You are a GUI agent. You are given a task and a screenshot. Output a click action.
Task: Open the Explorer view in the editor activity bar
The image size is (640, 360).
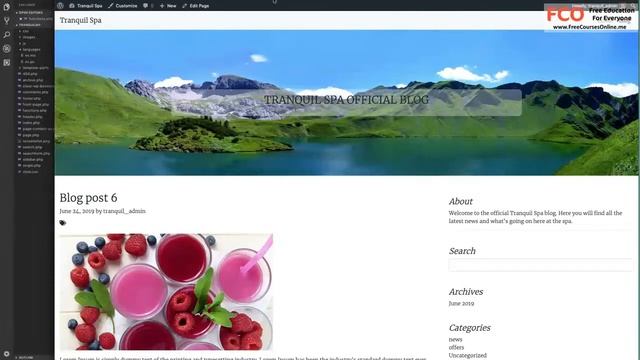click(x=7, y=7)
